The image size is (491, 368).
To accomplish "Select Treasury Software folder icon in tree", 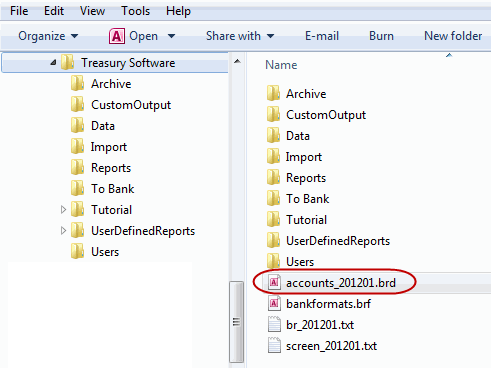I will coord(68,62).
